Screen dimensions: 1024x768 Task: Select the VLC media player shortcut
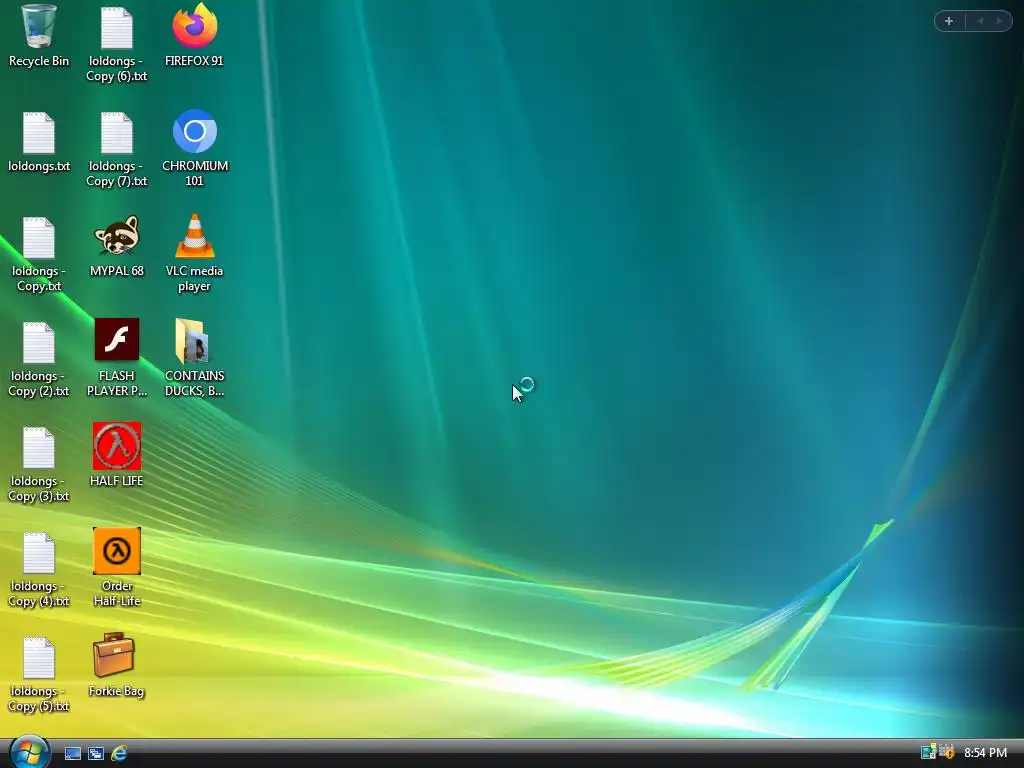click(195, 253)
